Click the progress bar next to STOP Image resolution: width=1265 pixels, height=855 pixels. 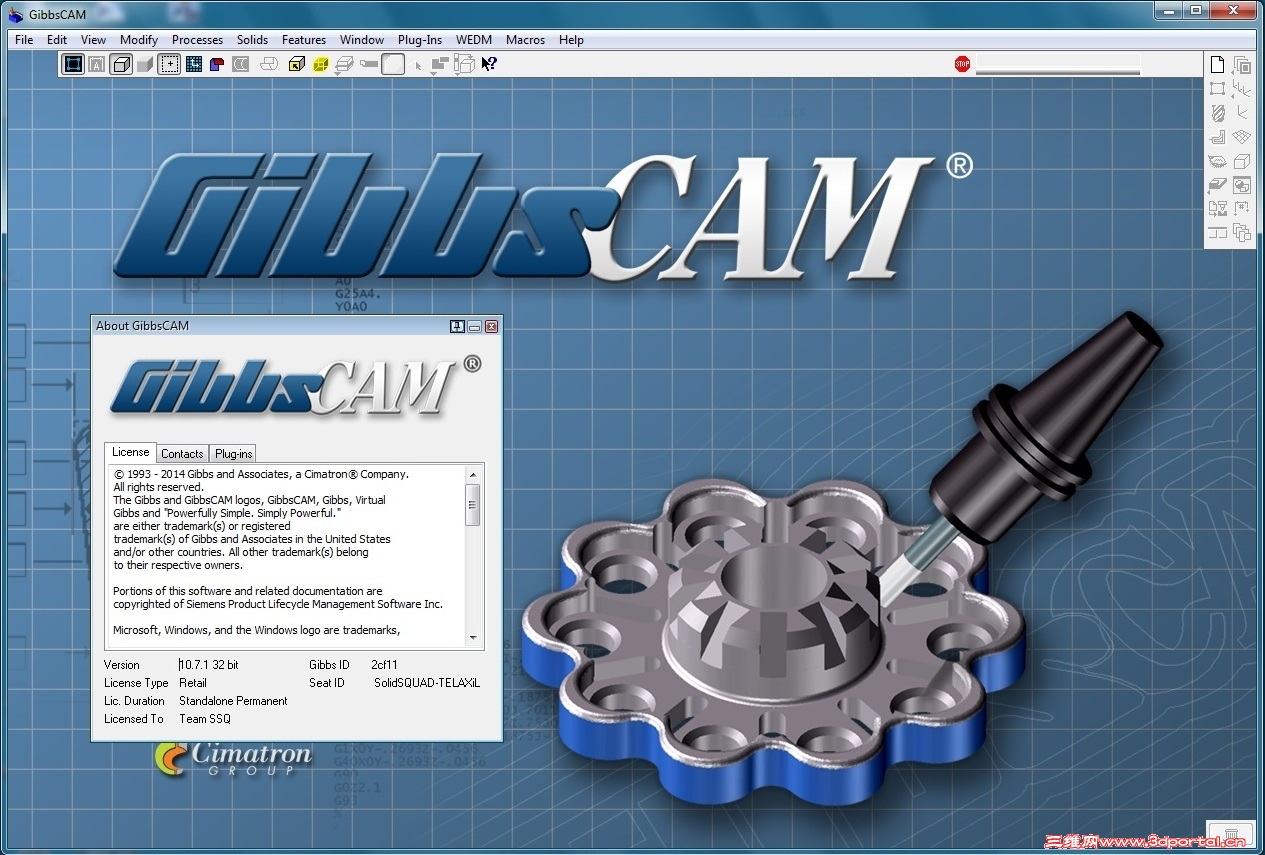[1058, 64]
